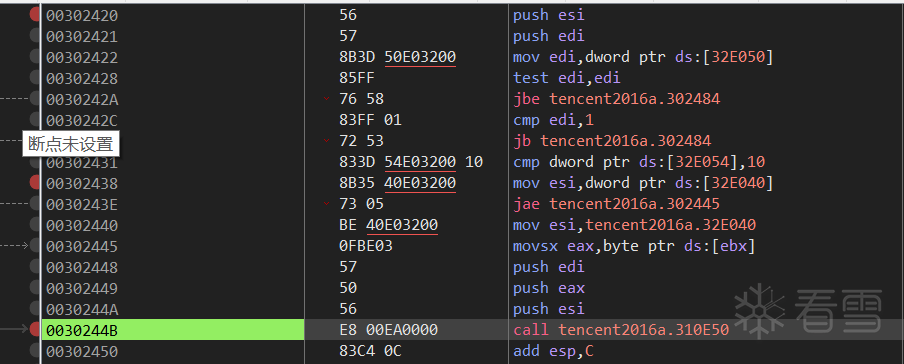Image resolution: width=904 pixels, height=364 pixels.
Task: Click the underlined 50E03200 operand bytes
Action: [420, 57]
